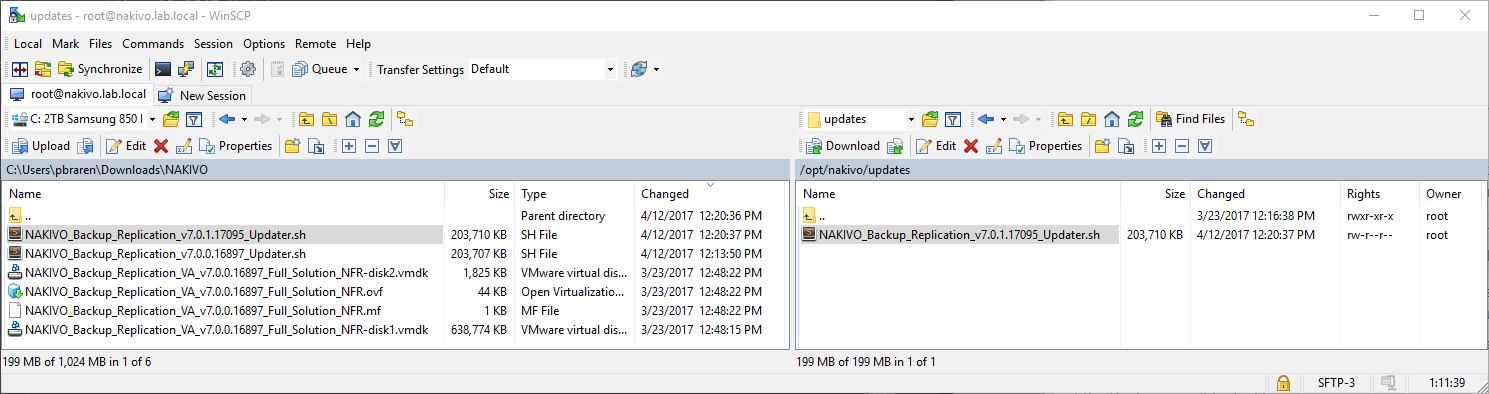Image resolution: width=1489 pixels, height=394 pixels.
Task: Go to local home directory icon
Action: click(x=352, y=119)
